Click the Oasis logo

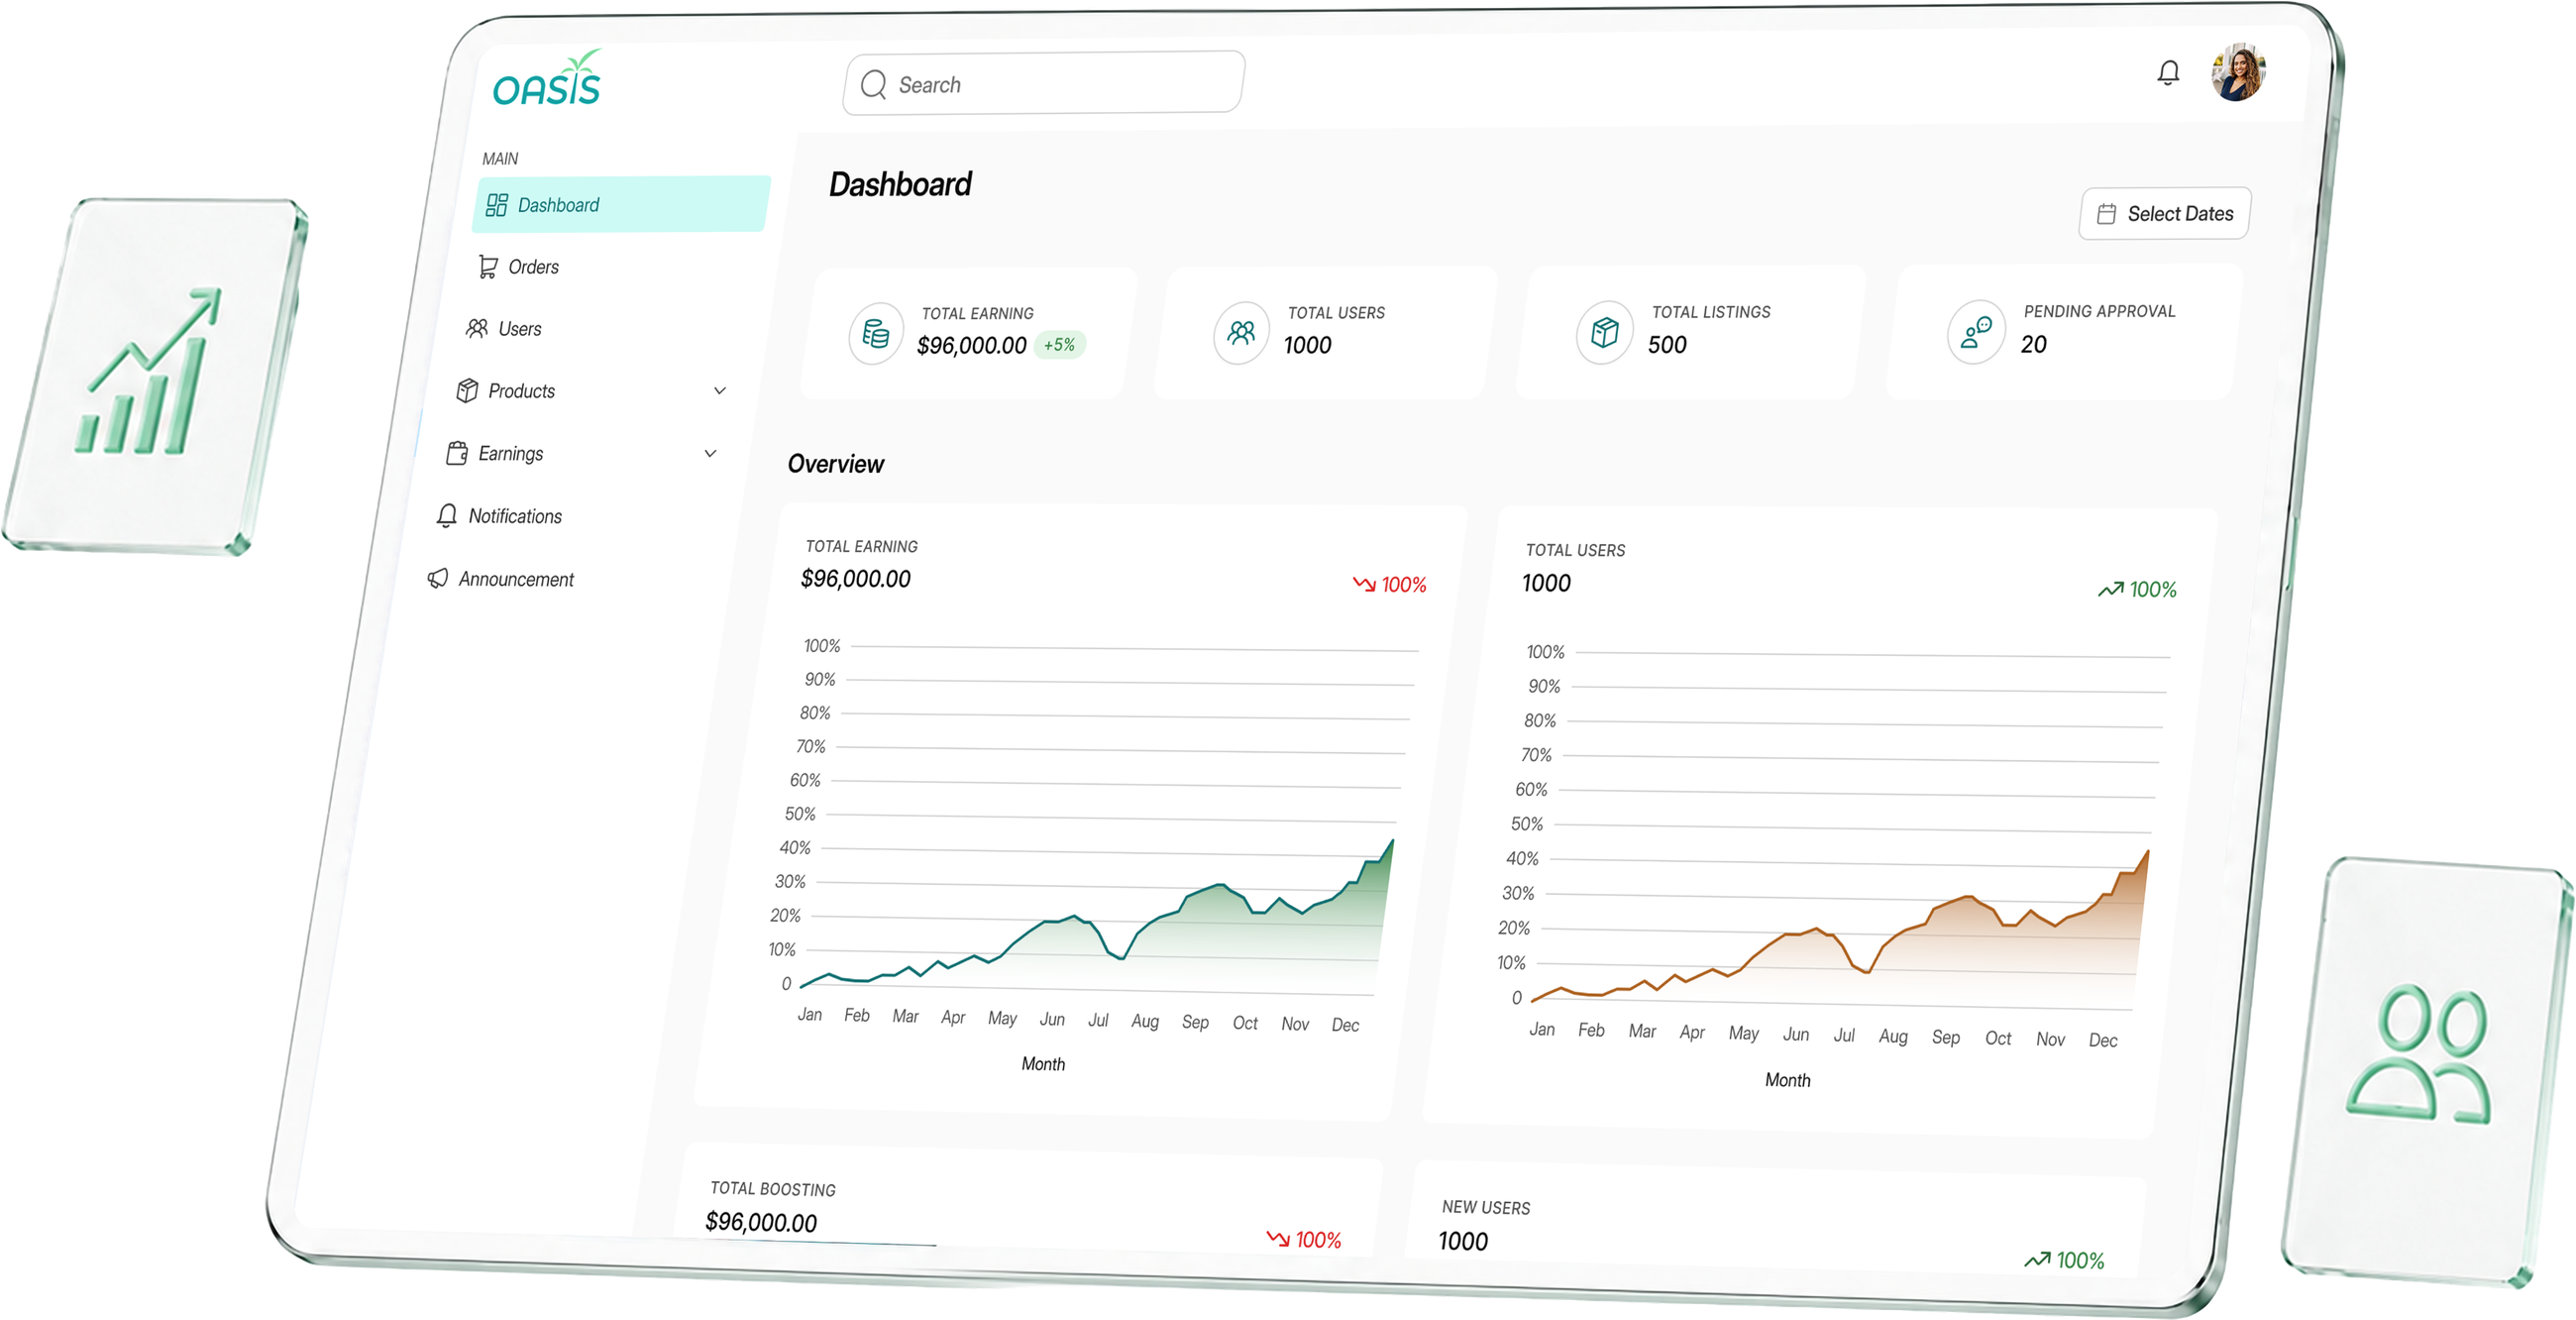coord(547,79)
